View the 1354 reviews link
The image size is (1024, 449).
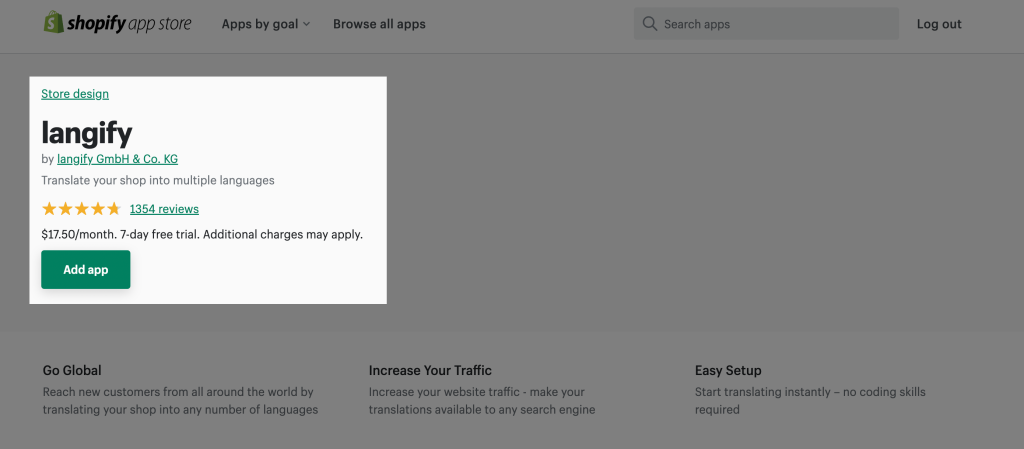164,209
